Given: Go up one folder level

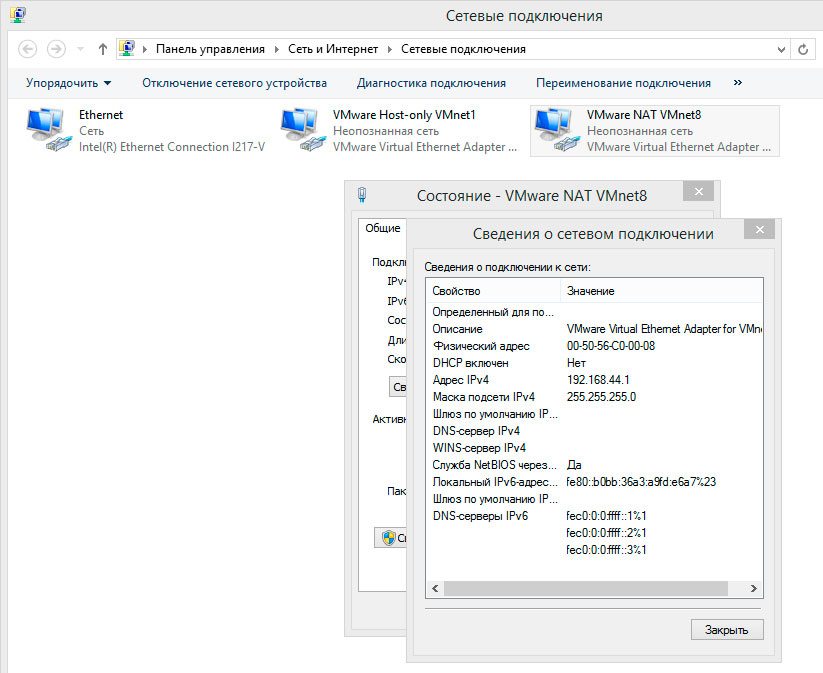Looking at the screenshot, I should coord(103,49).
